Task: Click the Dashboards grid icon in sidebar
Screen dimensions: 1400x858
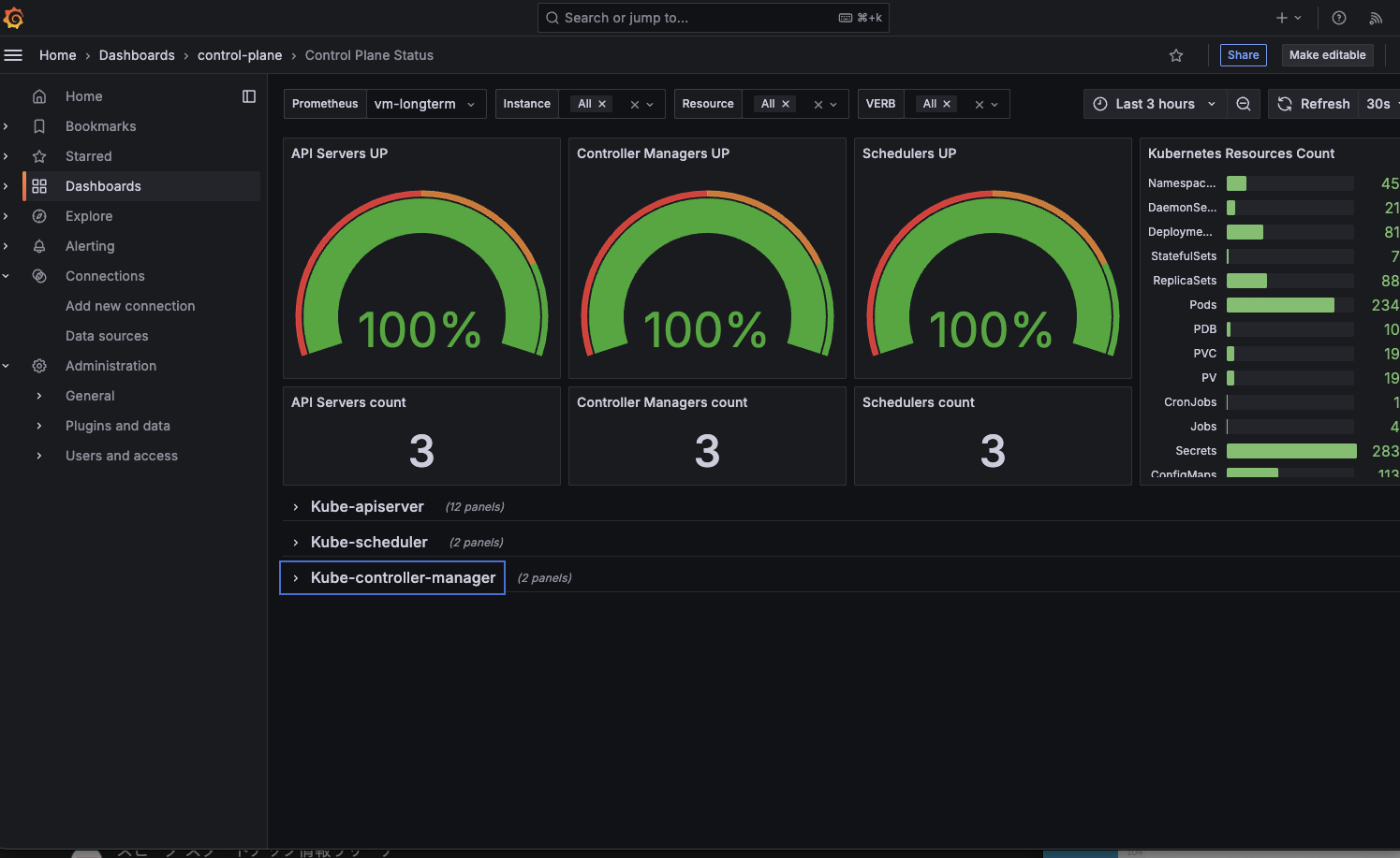Action: (39, 186)
